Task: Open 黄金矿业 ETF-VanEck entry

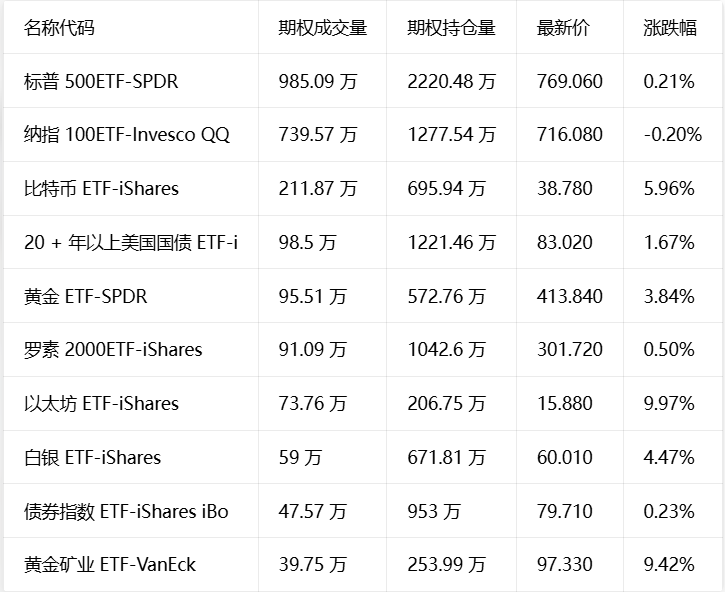Action: coord(110,565)
